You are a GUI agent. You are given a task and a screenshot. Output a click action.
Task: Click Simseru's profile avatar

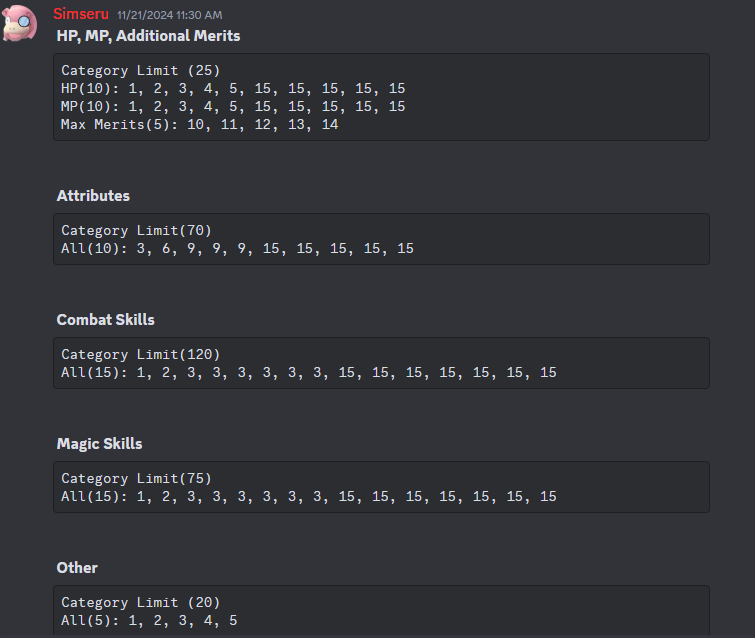tap(20, 24)
